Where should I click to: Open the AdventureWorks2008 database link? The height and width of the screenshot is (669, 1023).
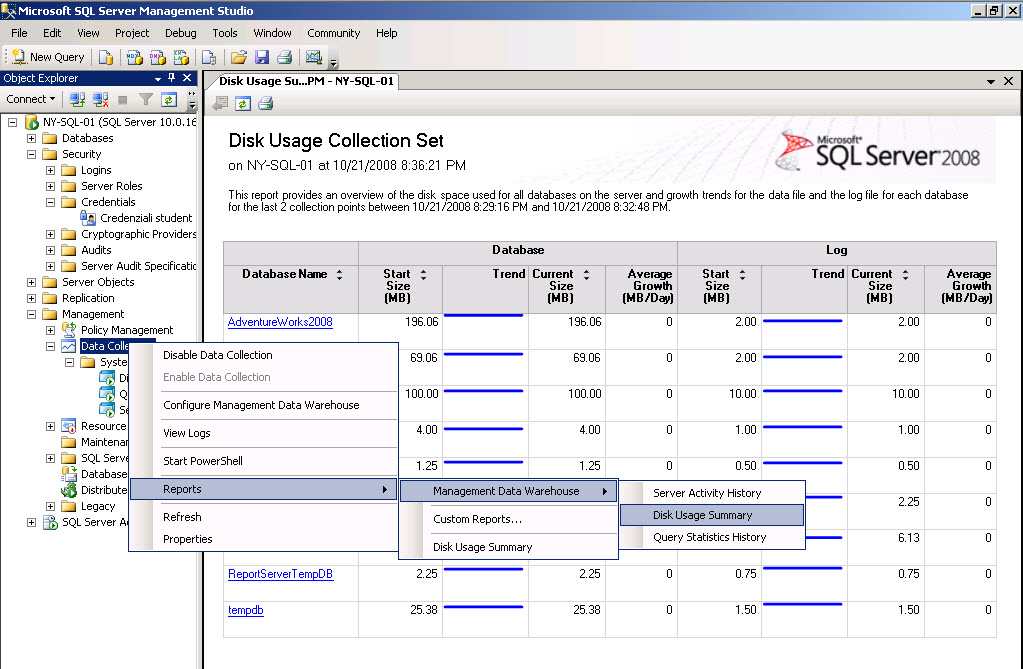tap(281, 322)
